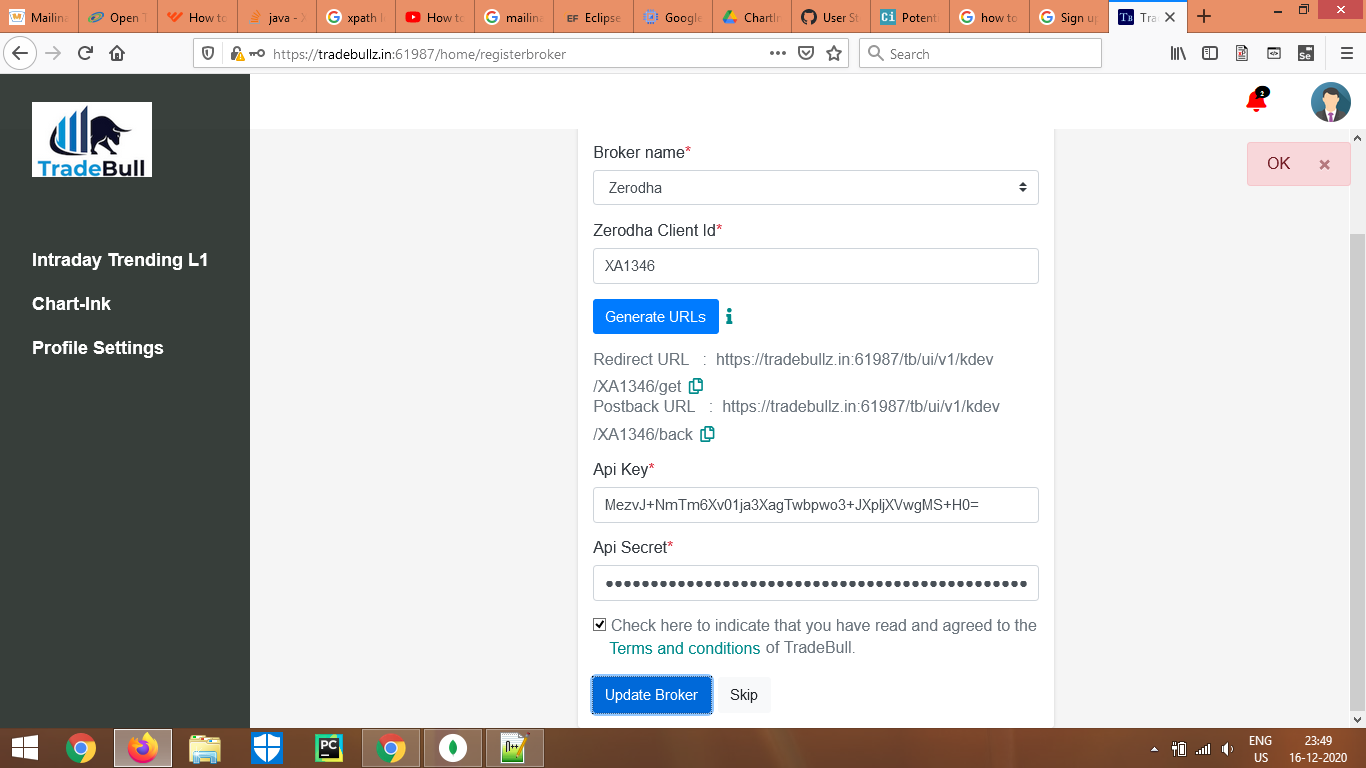The height and width of the screenshot is (768, 1366).
Task: Click the info icon beside Generate URLs
Action: coord(729,316)
